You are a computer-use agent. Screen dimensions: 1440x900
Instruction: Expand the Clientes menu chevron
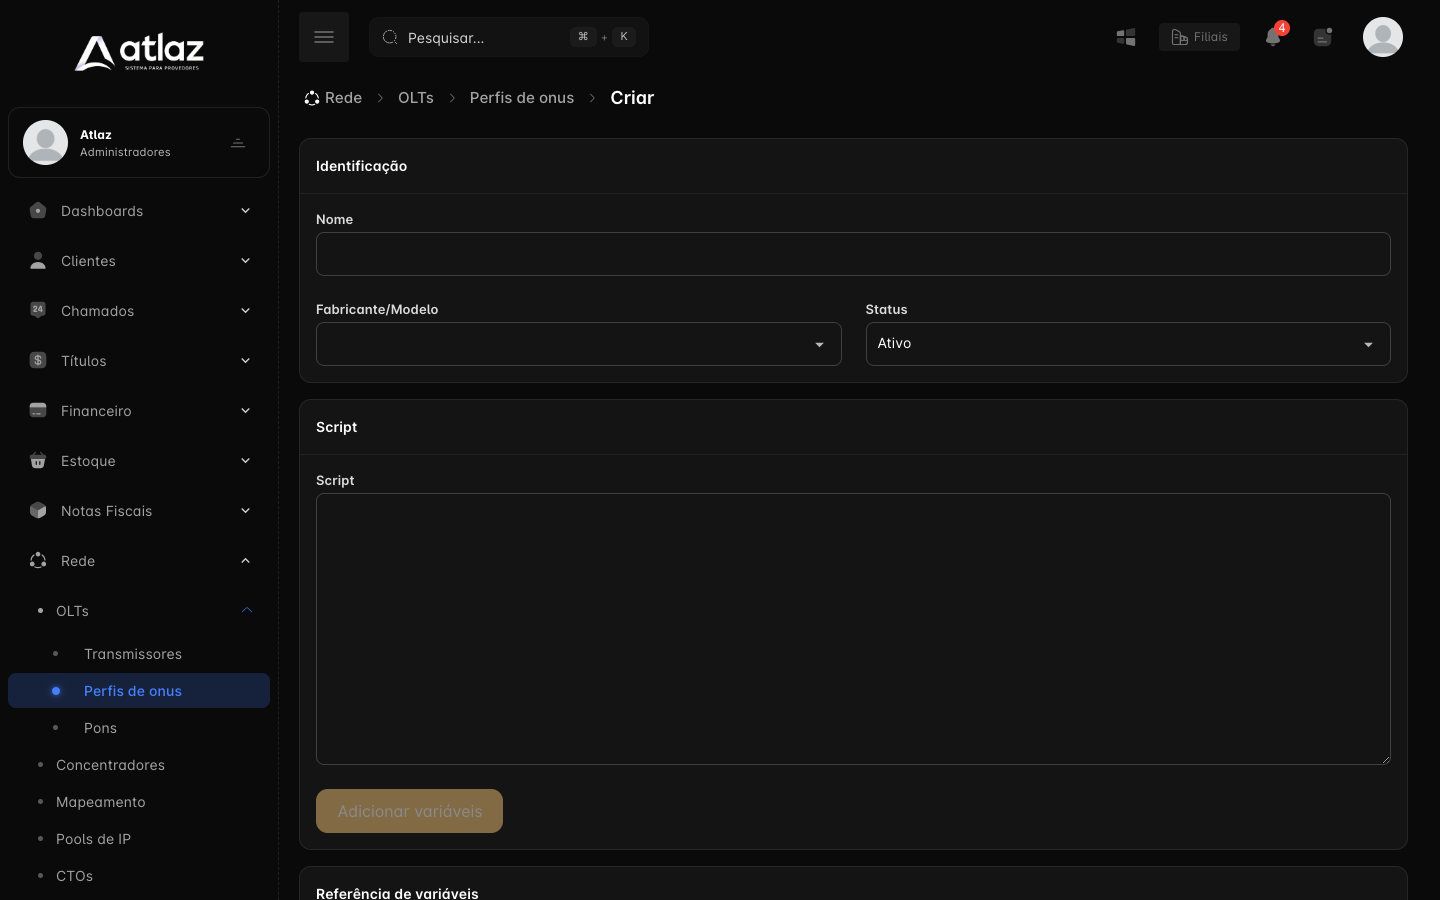pyautogui.click(x=245, y=261)
